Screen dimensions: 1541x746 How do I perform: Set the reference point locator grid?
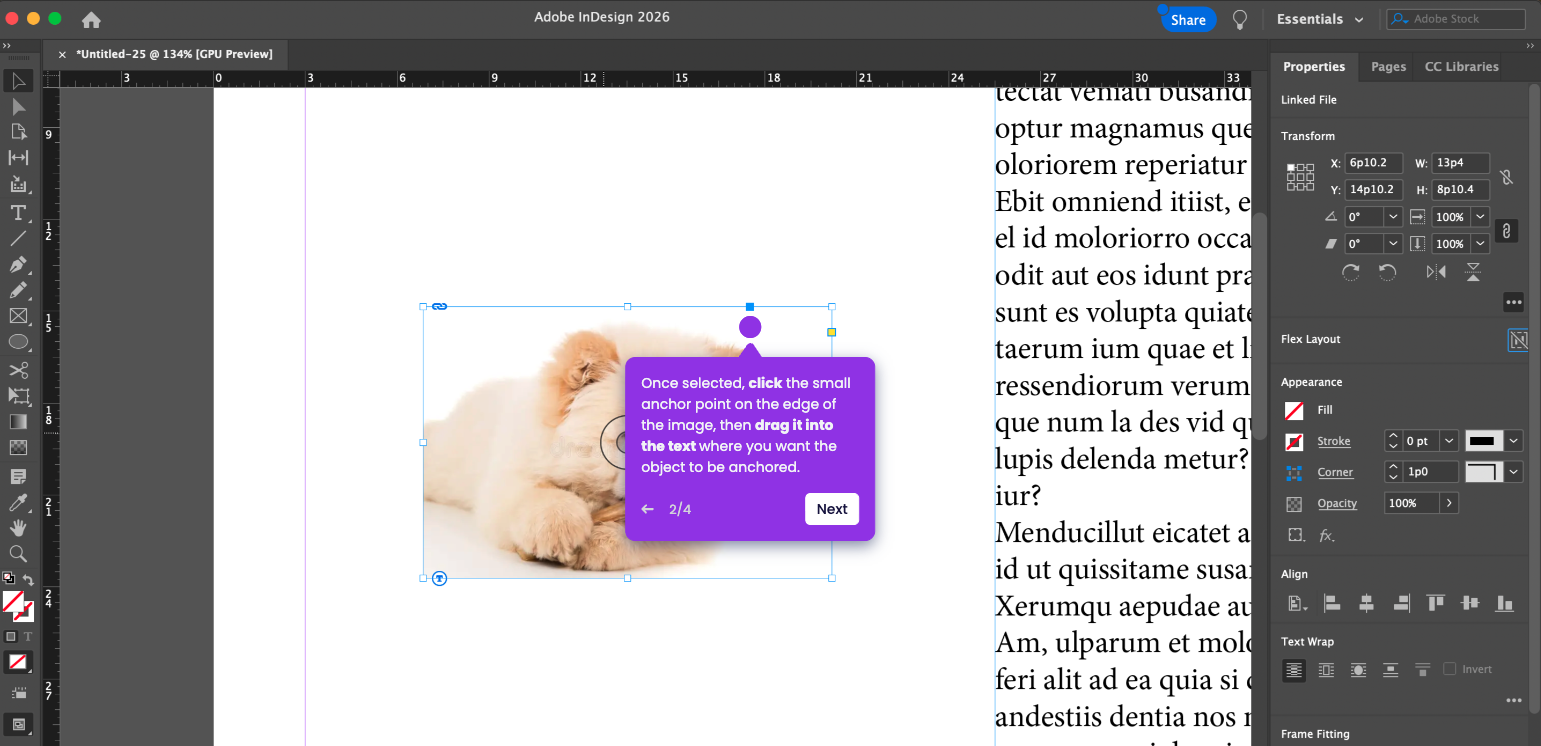coord(1300,177)
